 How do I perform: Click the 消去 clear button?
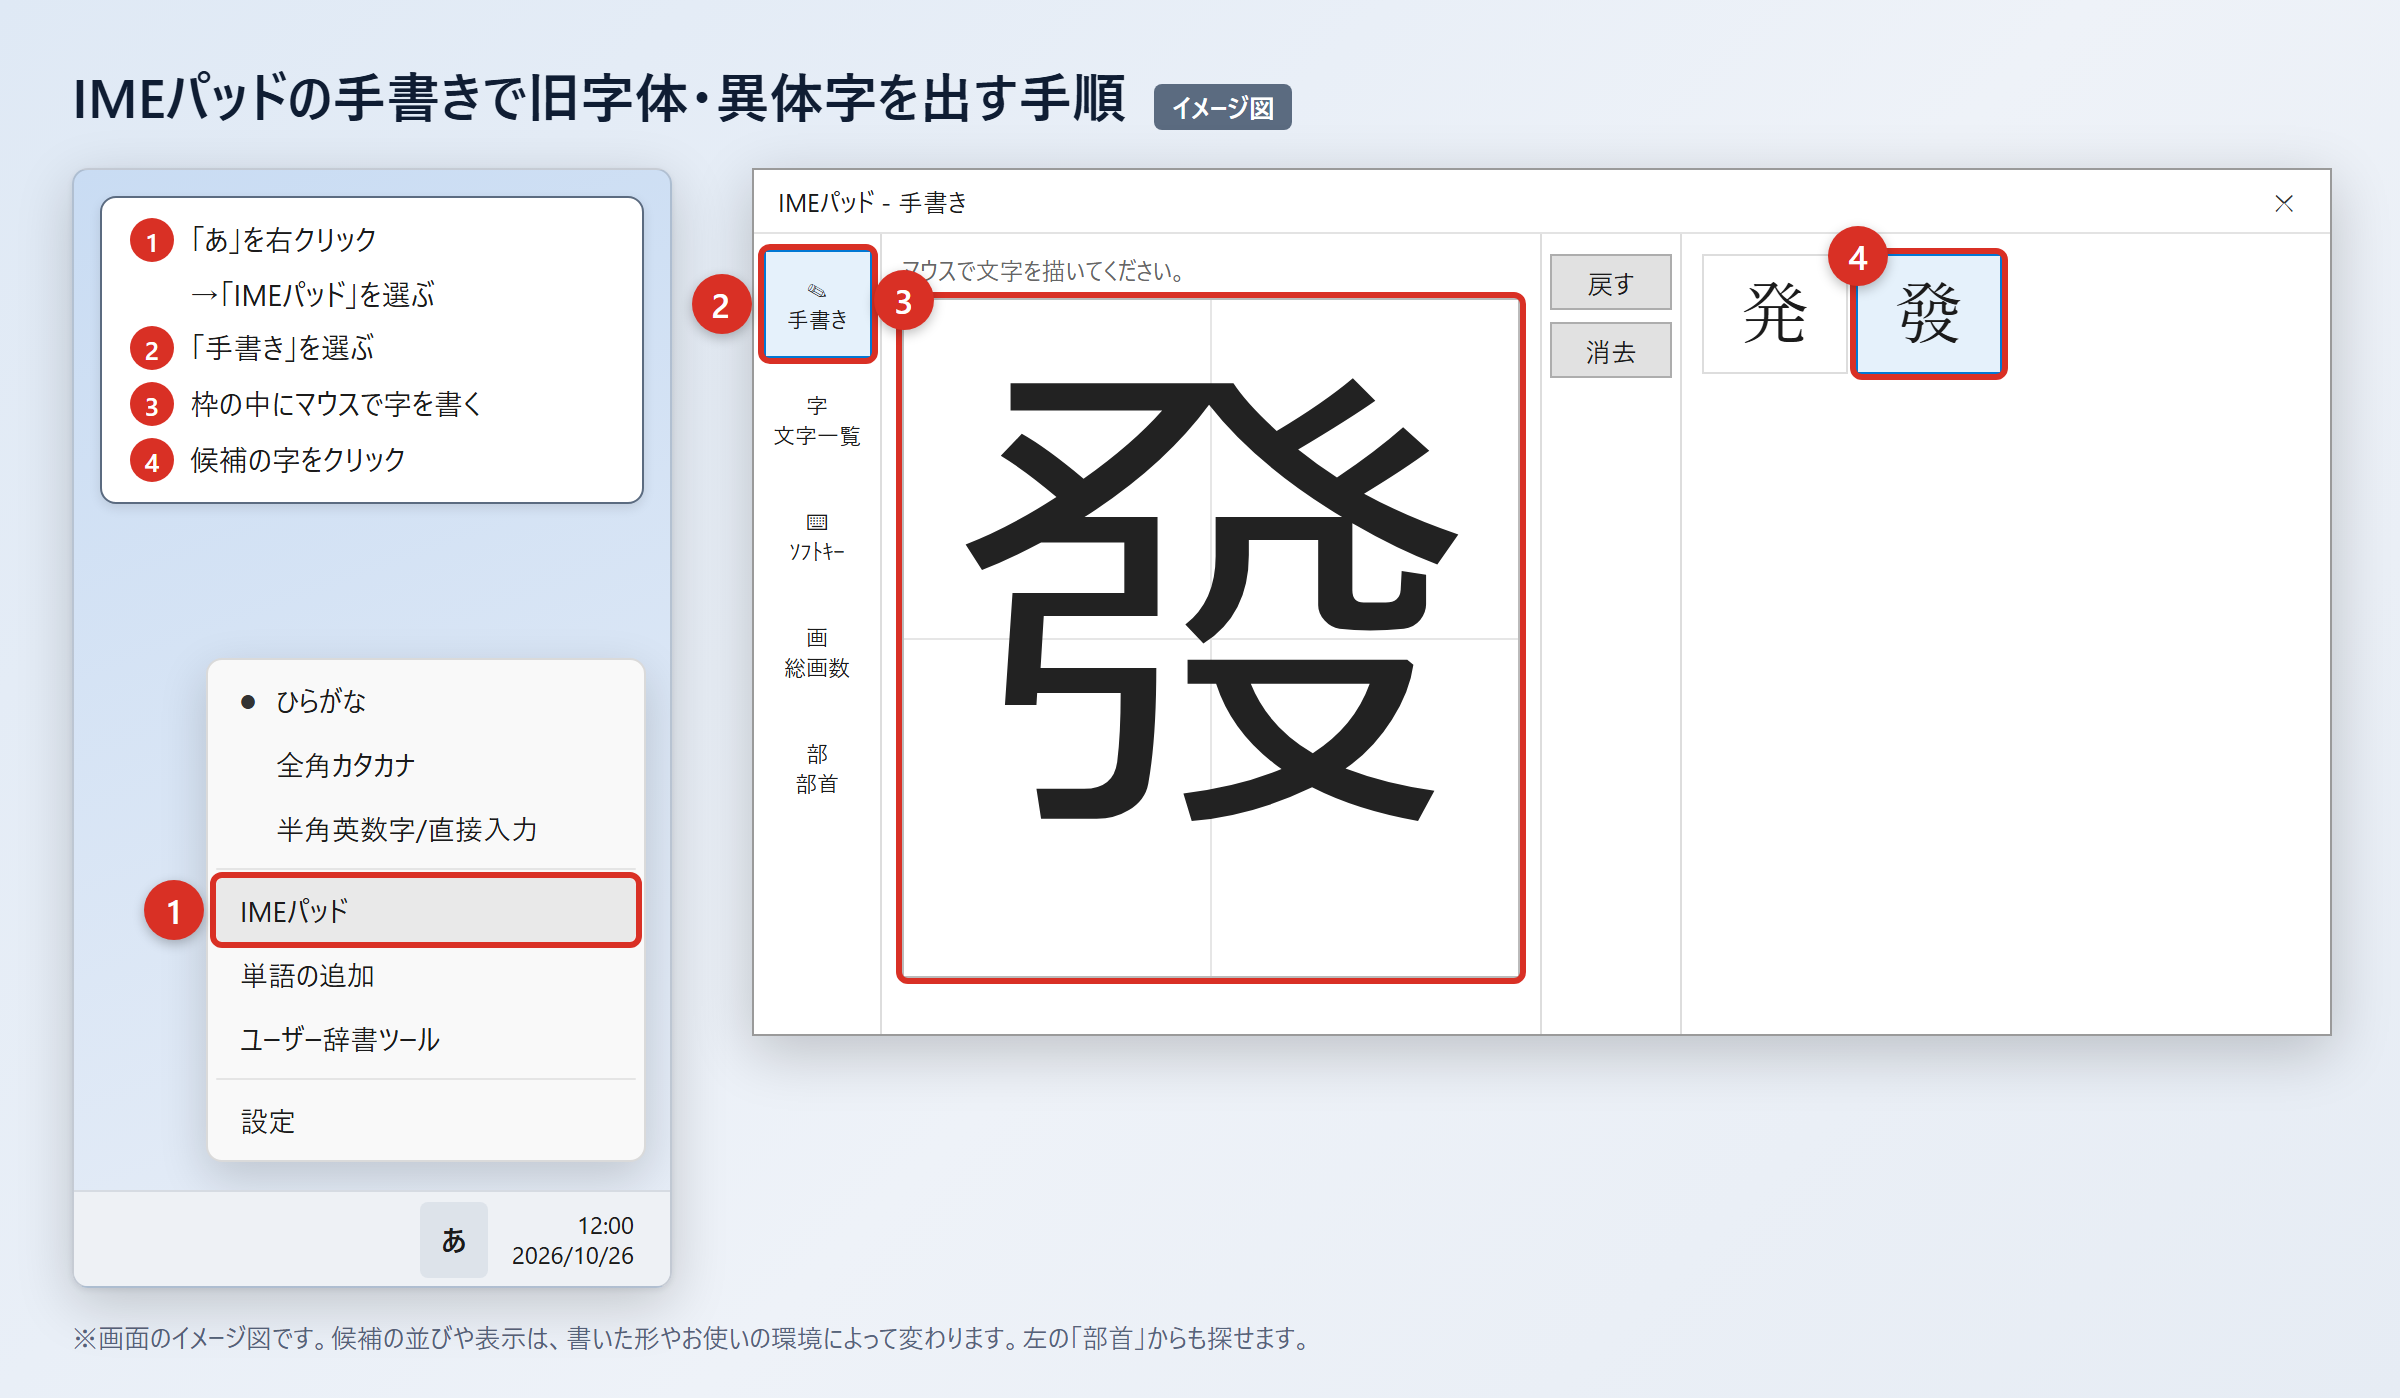[x=1610, y=351]
